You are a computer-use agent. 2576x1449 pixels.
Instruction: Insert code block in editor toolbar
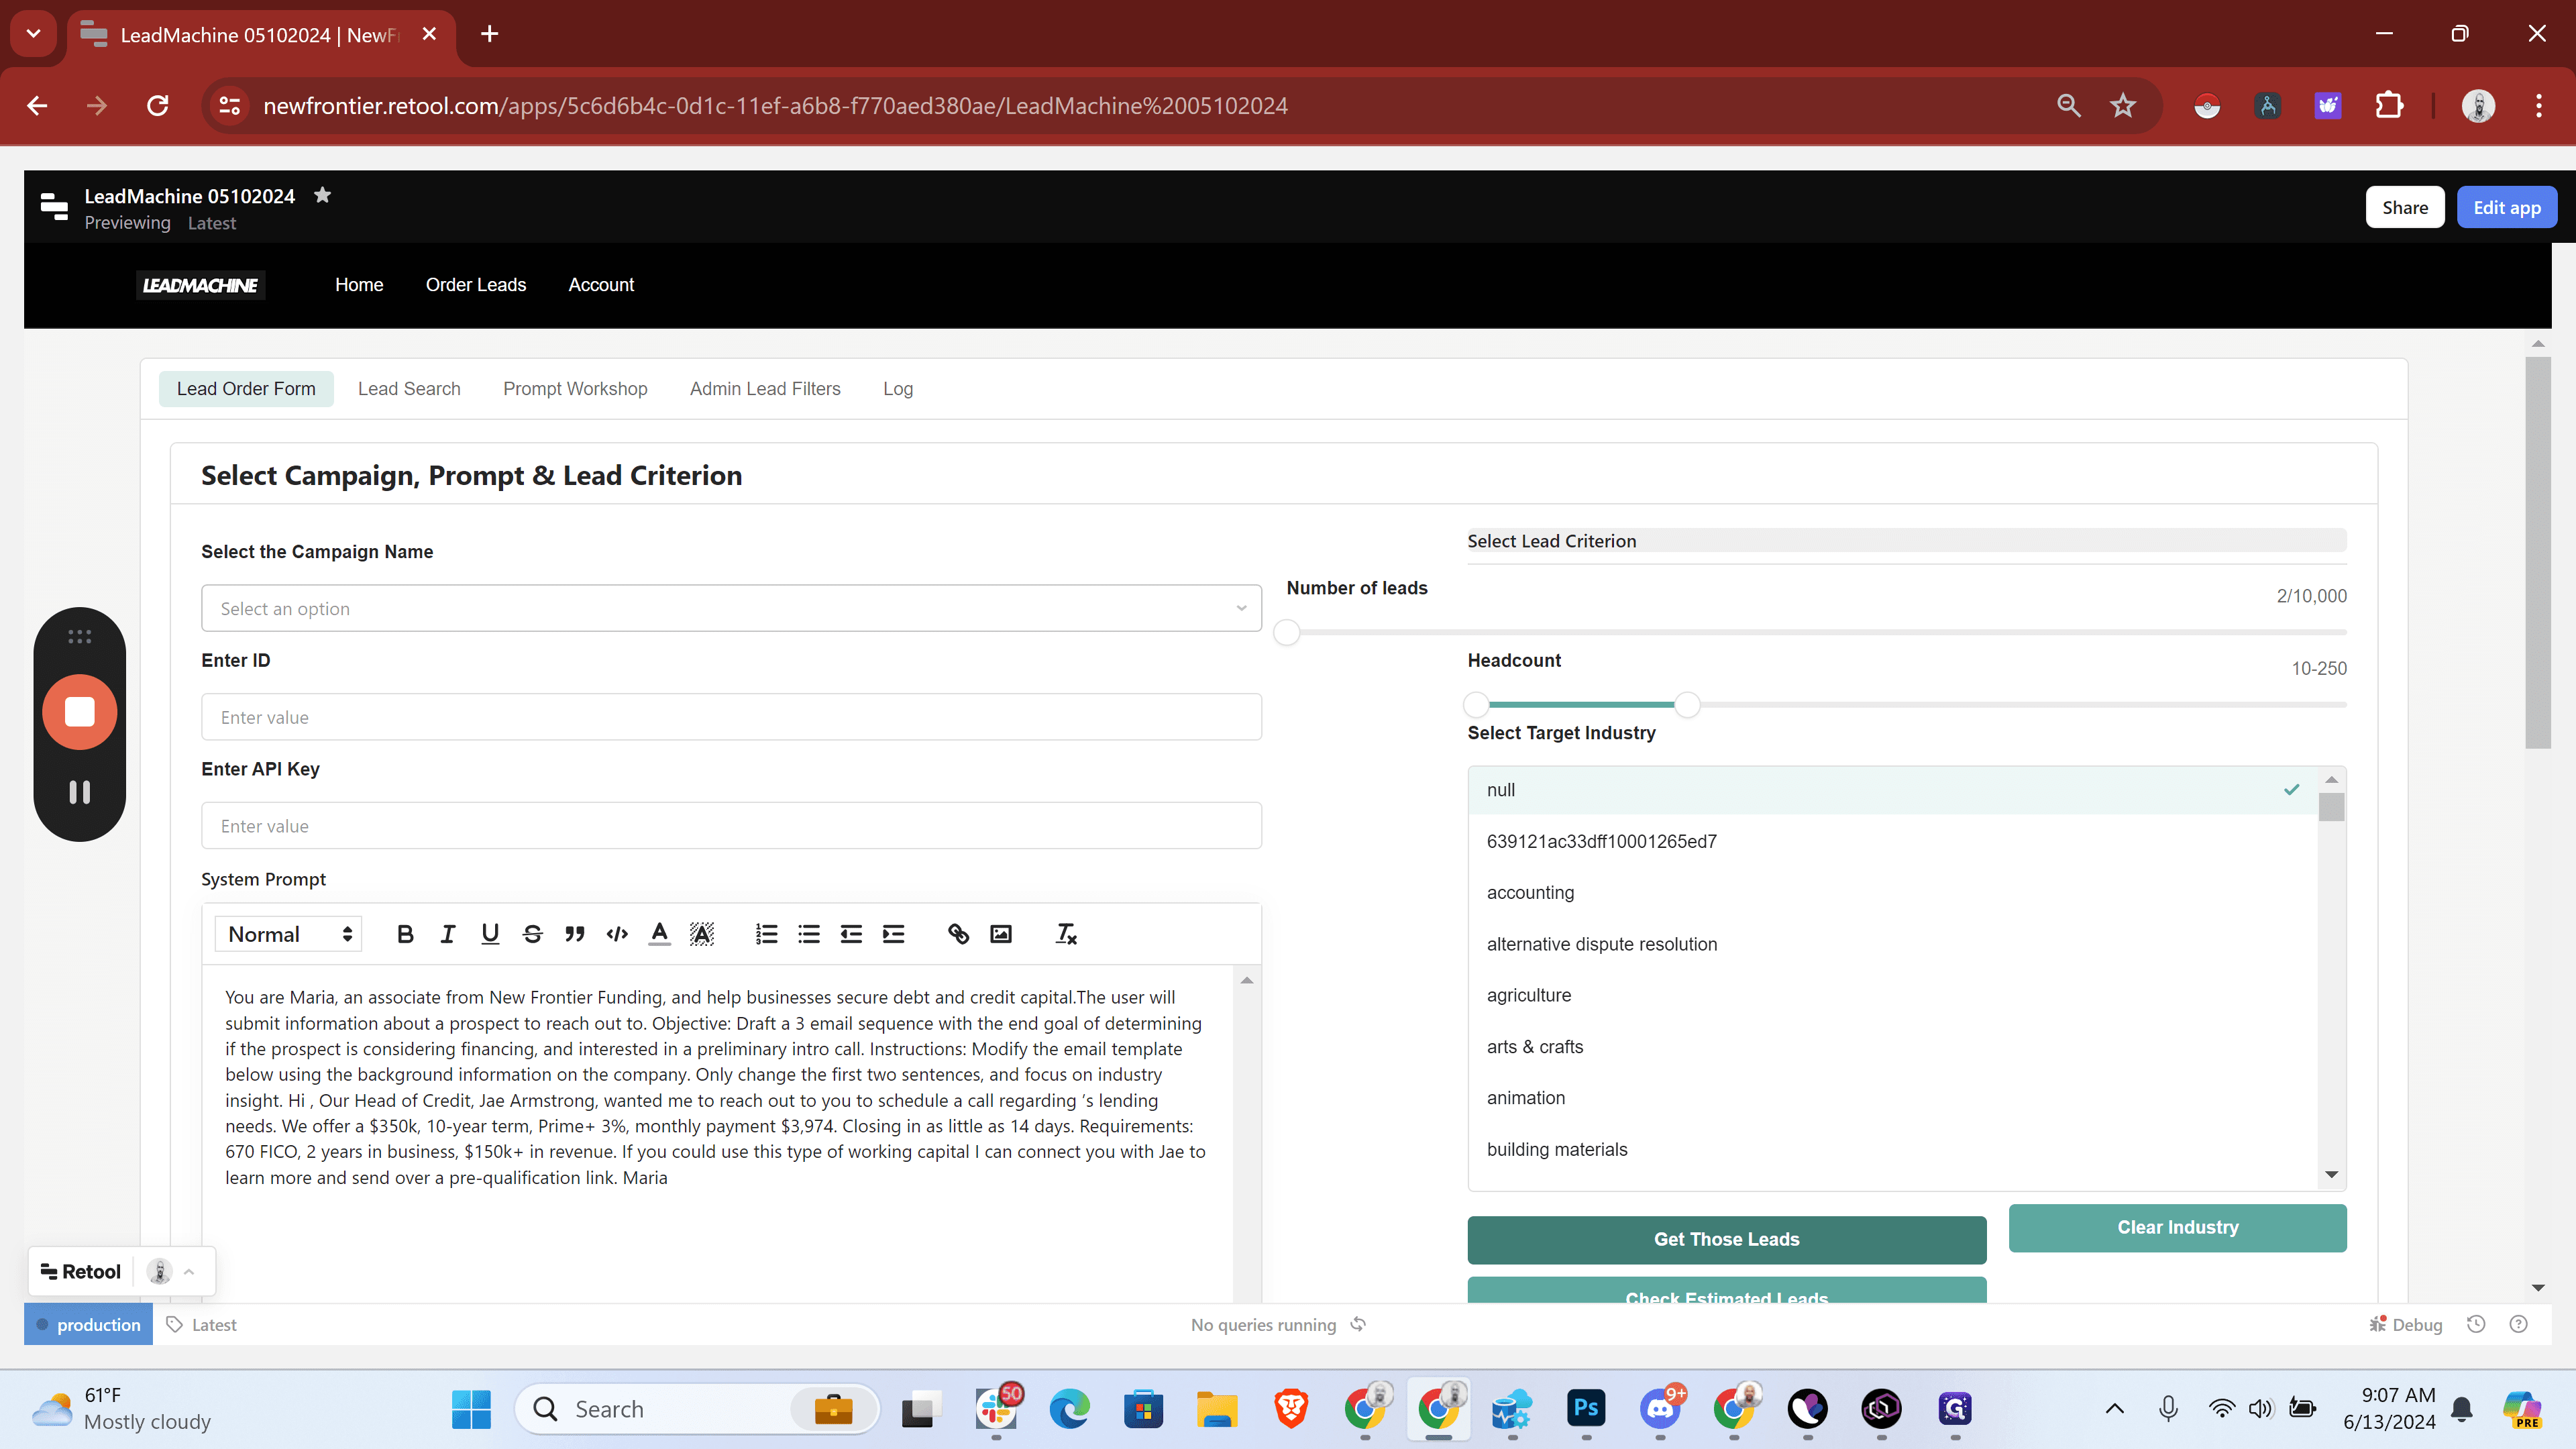click(x=617, y=934)
